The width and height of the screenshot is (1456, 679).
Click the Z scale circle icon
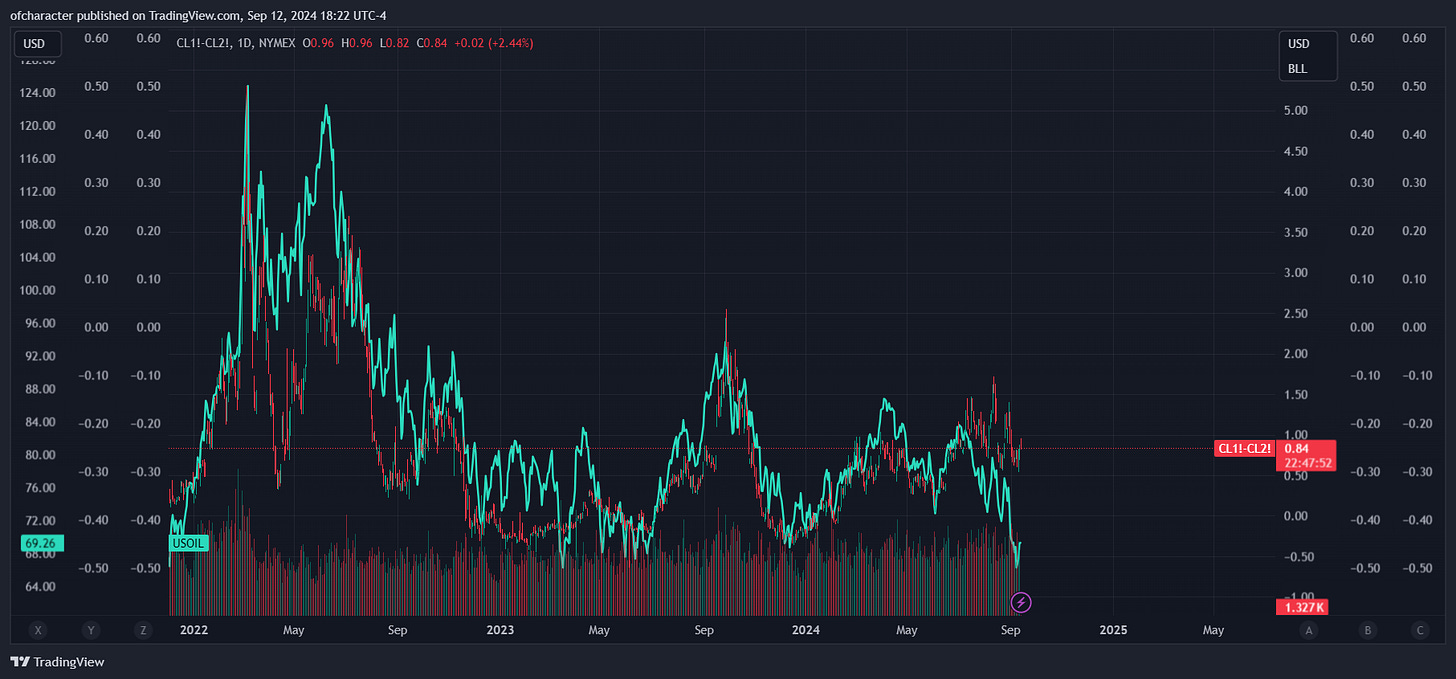coord(144,630)
